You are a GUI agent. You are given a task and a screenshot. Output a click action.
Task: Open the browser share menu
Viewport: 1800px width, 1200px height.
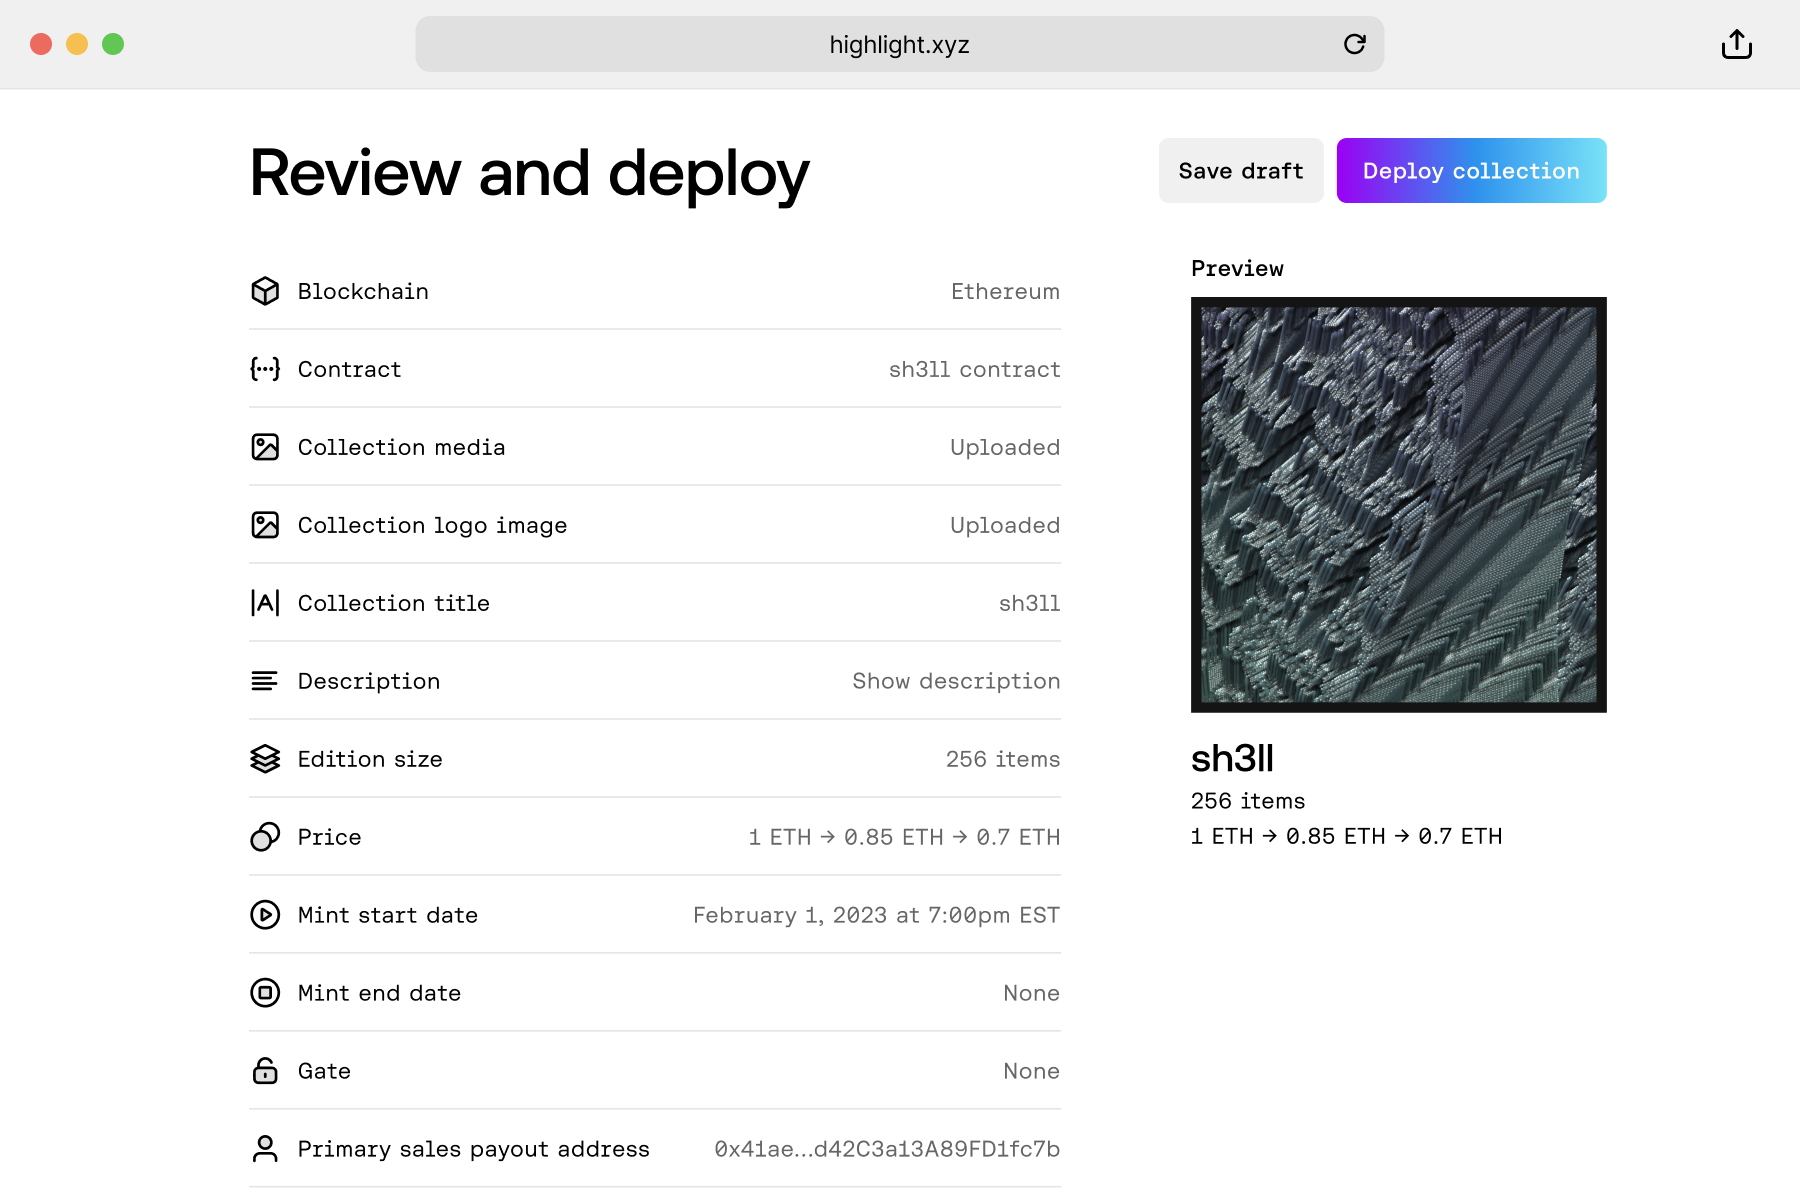[x=1737, y=44]
